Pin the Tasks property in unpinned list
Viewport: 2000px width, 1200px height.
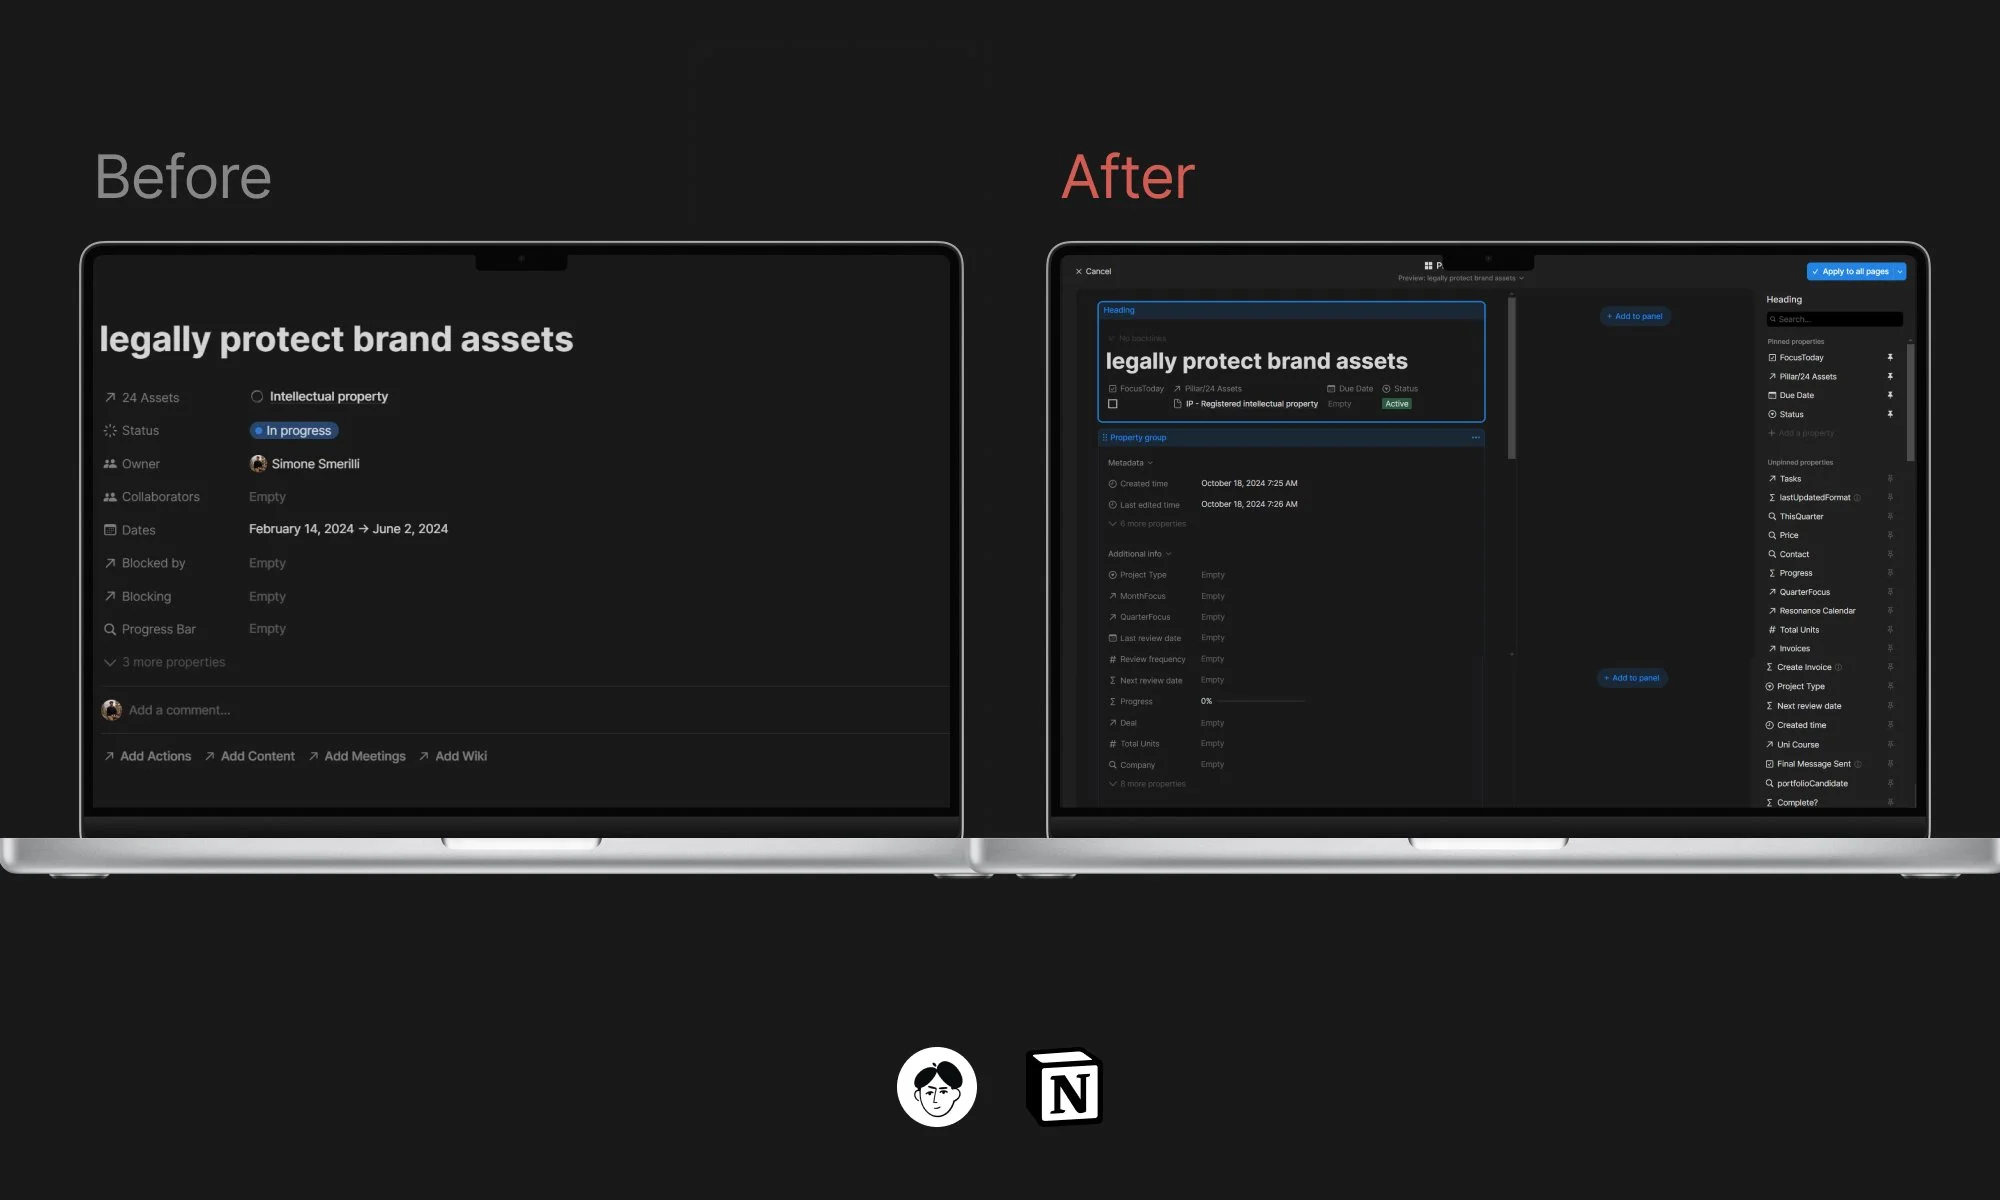tap(1890, 478)
